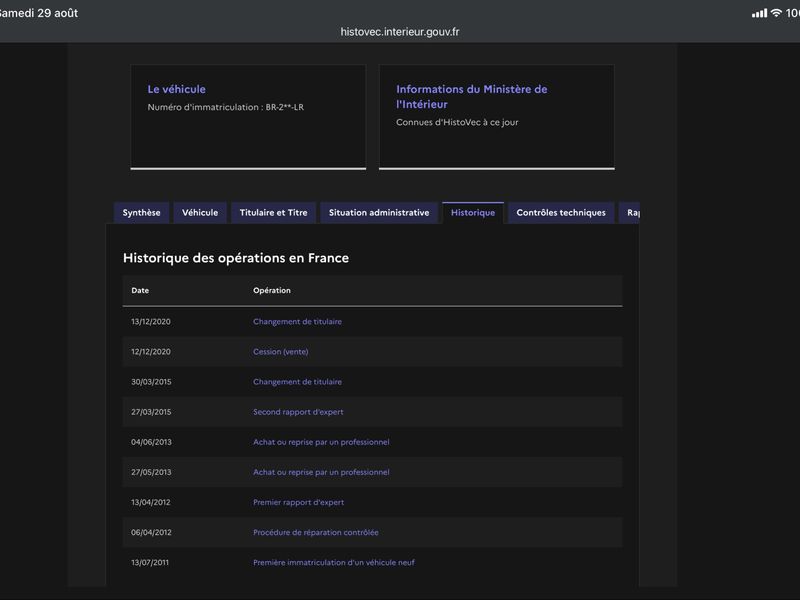Click the Date column header
This screenshot has height=600, width=800.
(140, 290)
